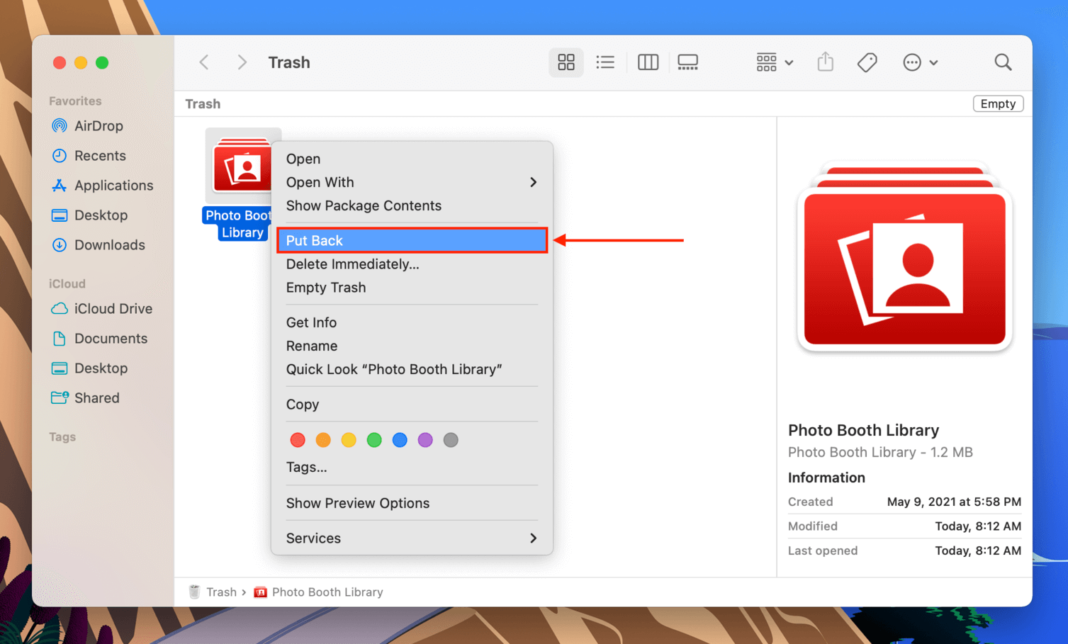Switch to column view
This screenshot has height=644, width=1068.
click(647, 62)
